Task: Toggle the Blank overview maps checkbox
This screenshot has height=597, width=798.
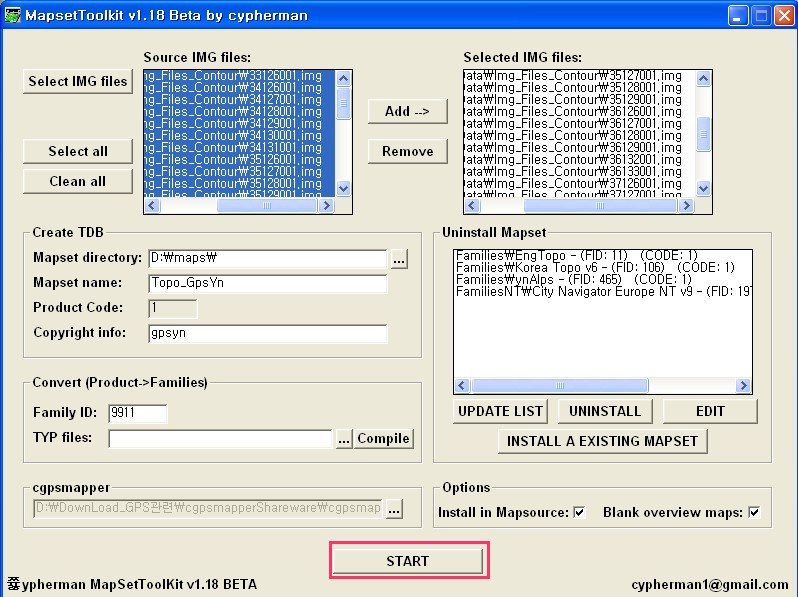Action: pyautogui.click(x=754, y=512)
